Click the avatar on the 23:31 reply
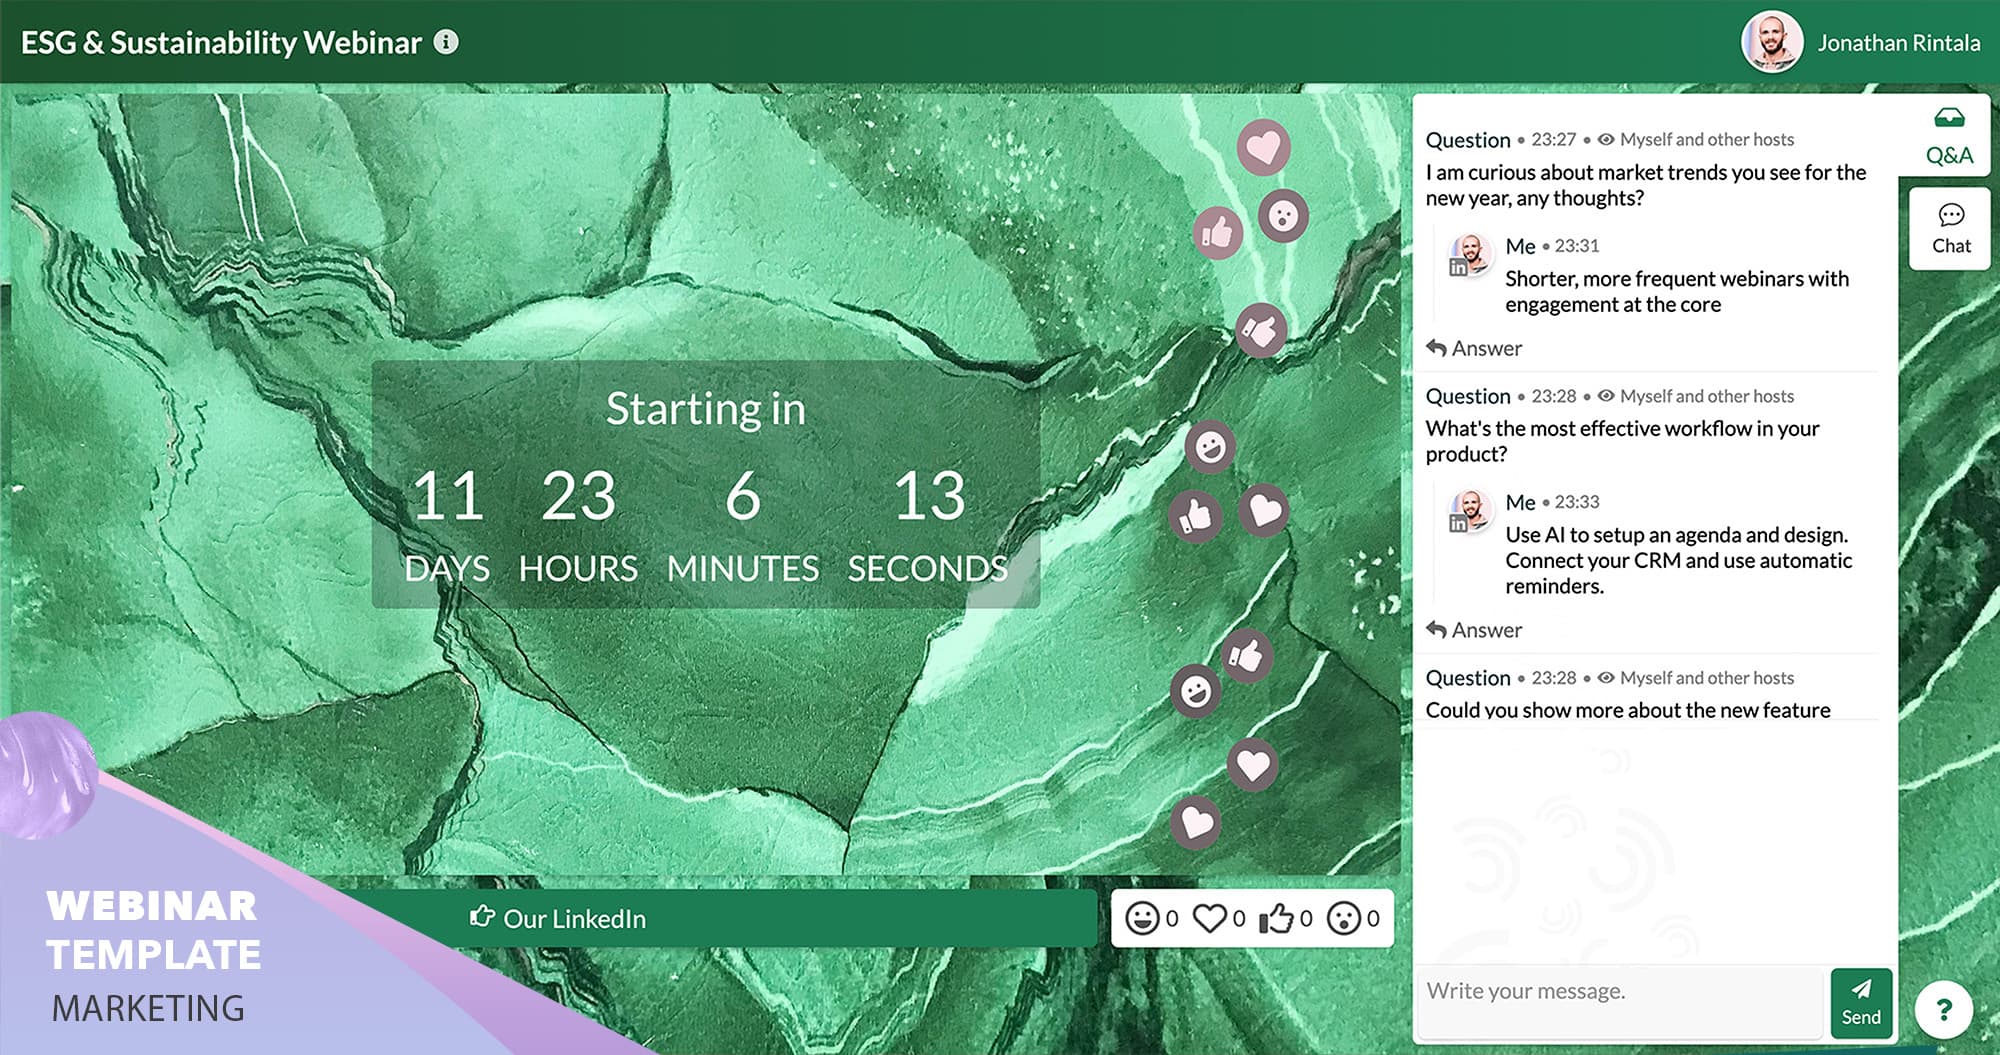Viewport: 2000px width, 1055px height. tap(1469, 255)
